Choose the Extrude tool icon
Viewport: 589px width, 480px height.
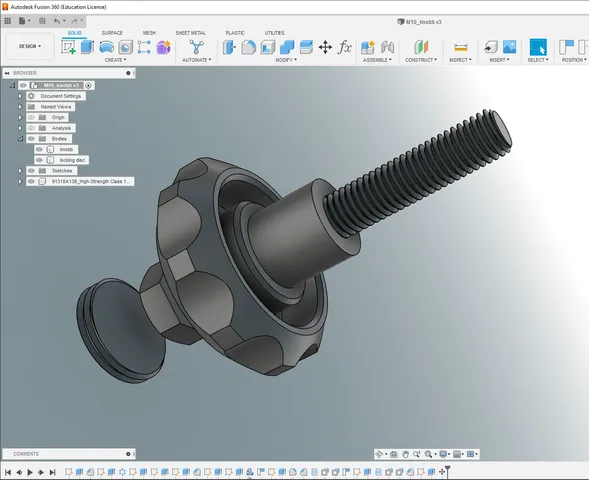[x=87, y=47]
